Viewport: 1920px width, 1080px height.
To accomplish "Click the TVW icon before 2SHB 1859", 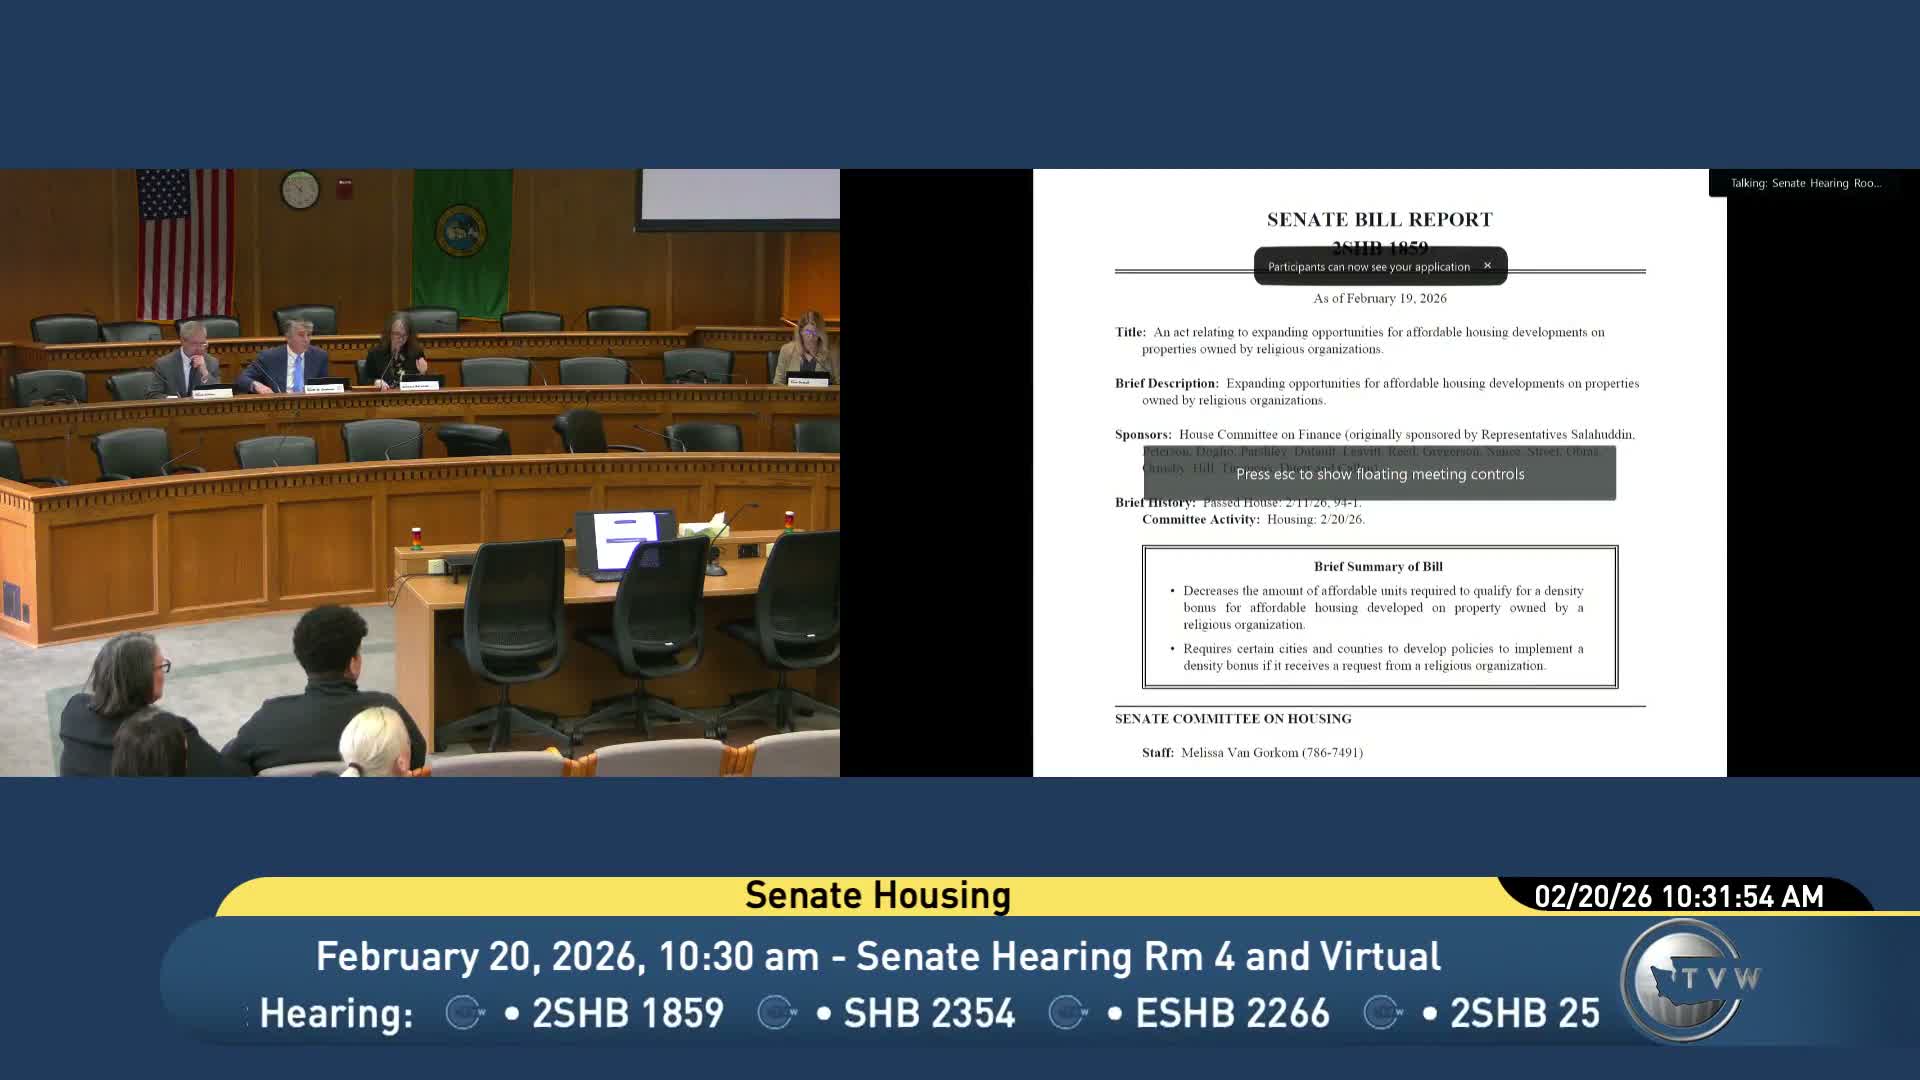I will [465, 1012].
